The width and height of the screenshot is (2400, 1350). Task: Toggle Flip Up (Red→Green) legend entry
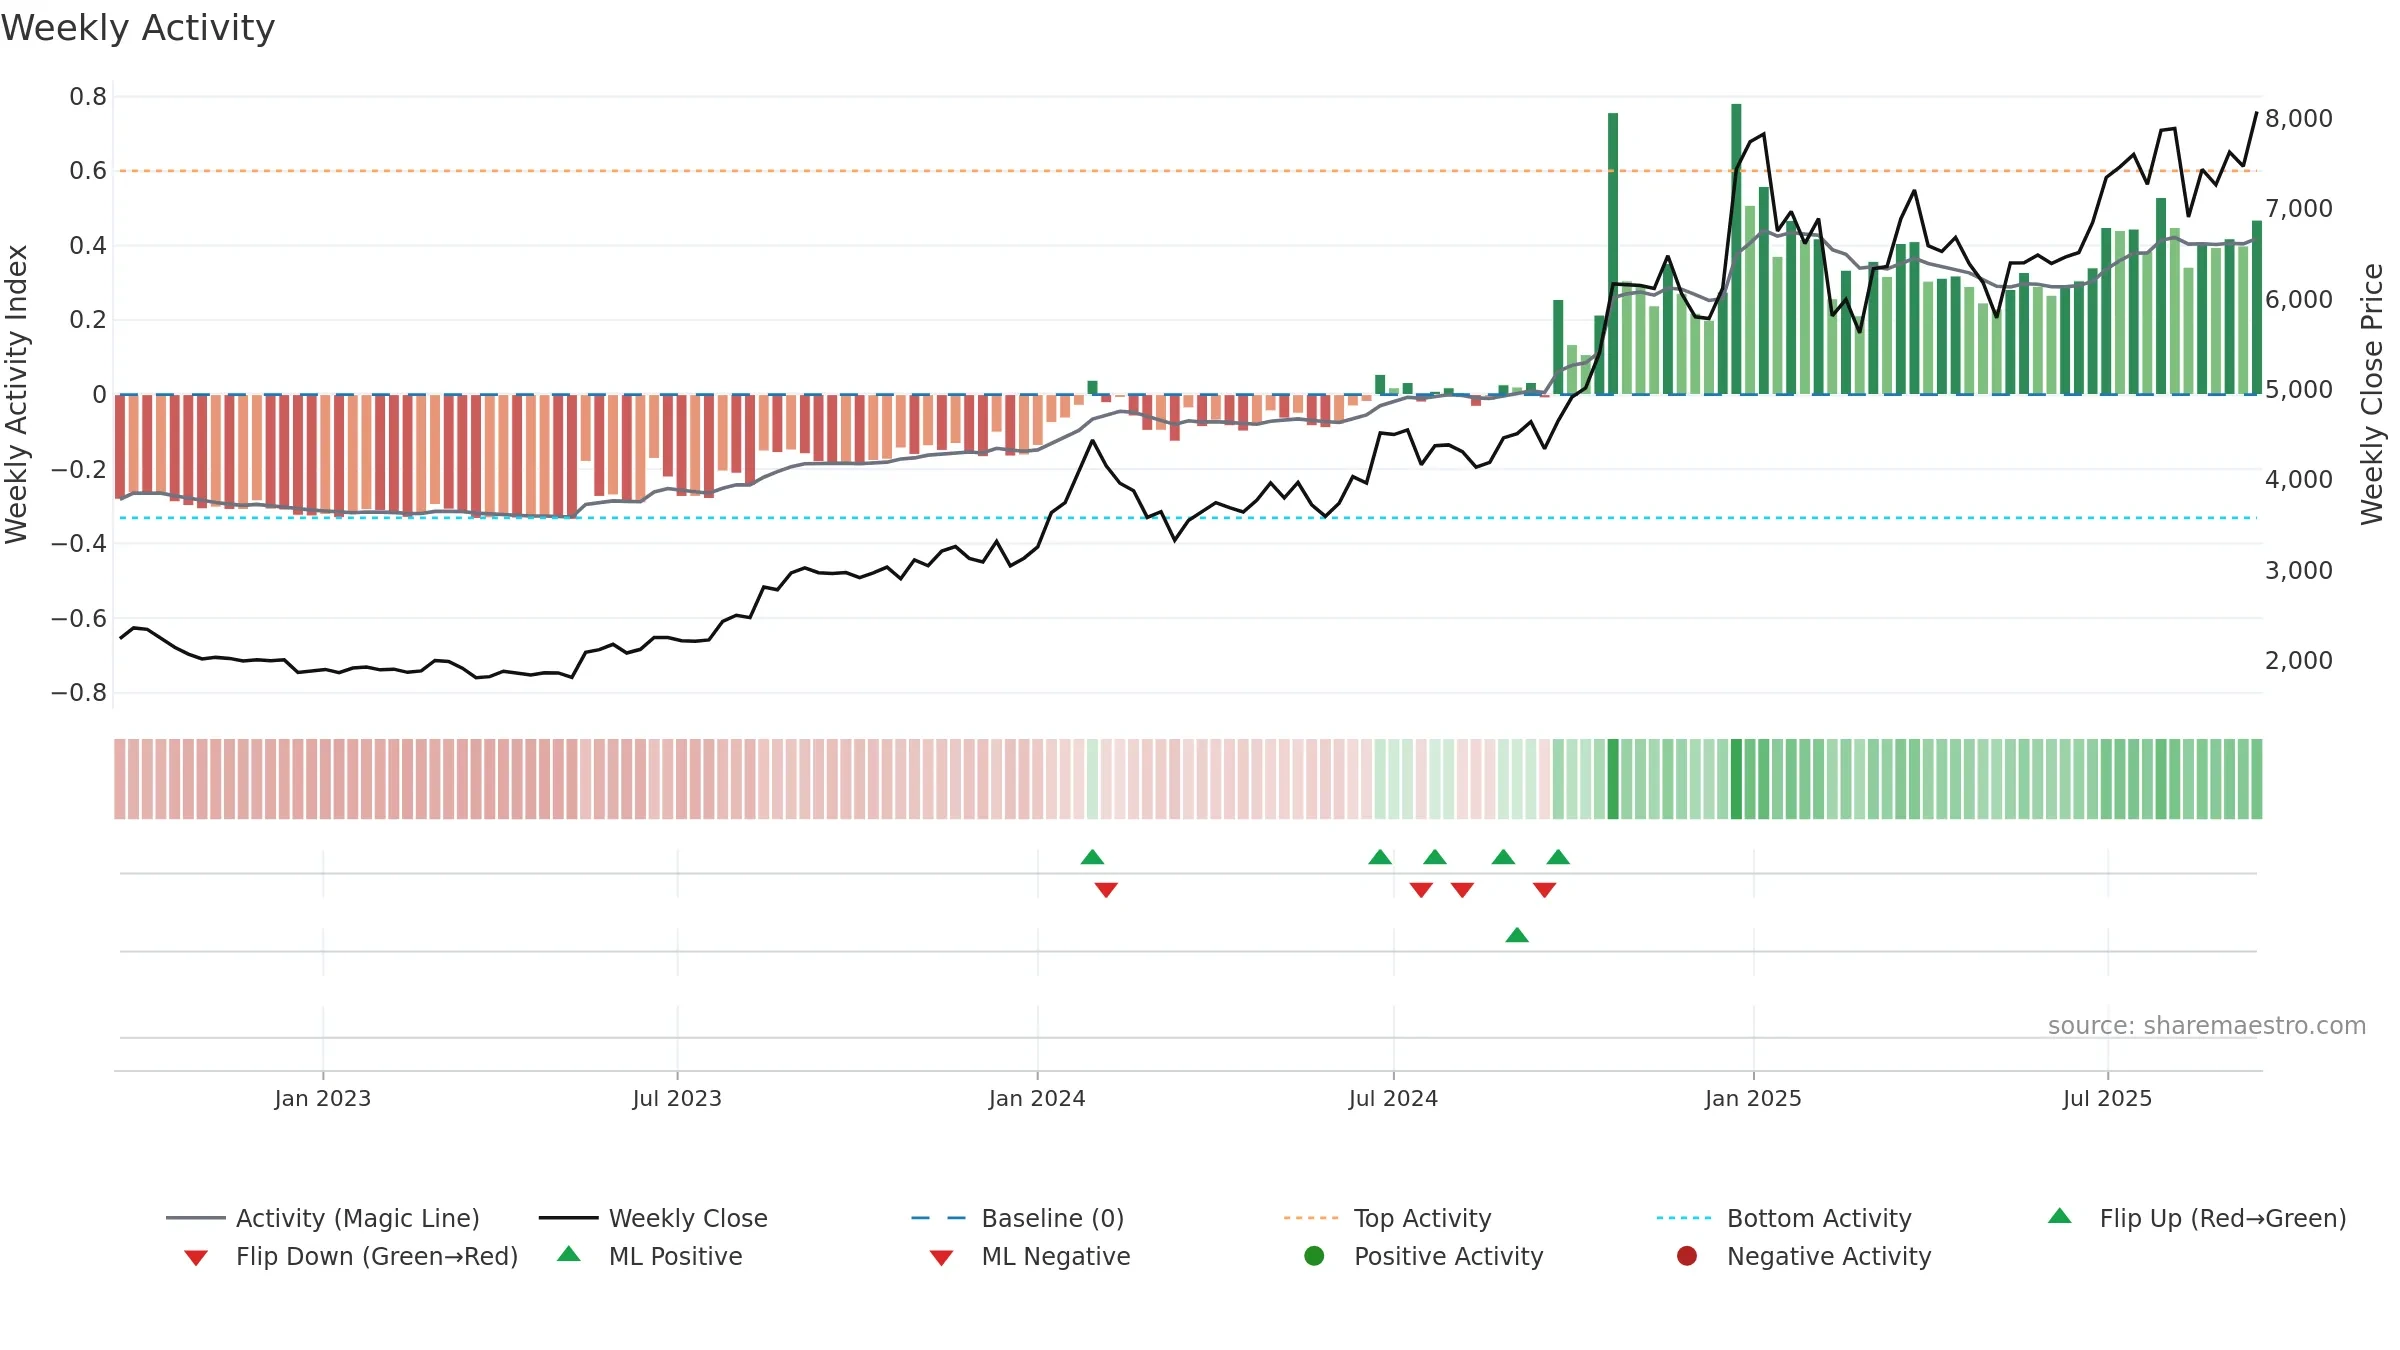point(2196,1218)
